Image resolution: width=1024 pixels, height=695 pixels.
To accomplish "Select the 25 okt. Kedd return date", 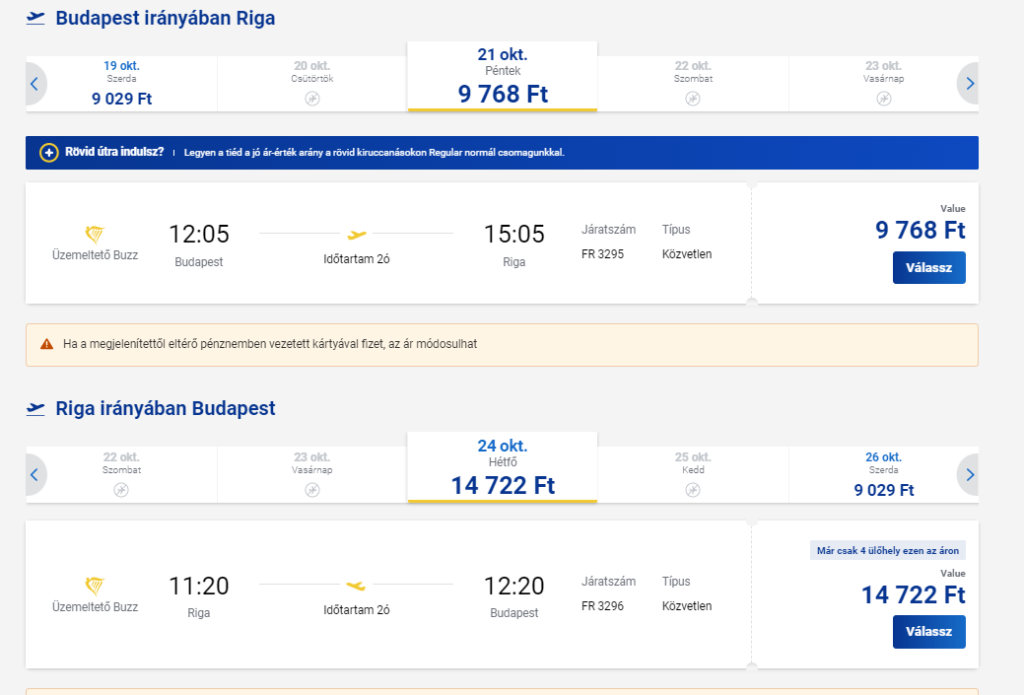I will point(693,475).
